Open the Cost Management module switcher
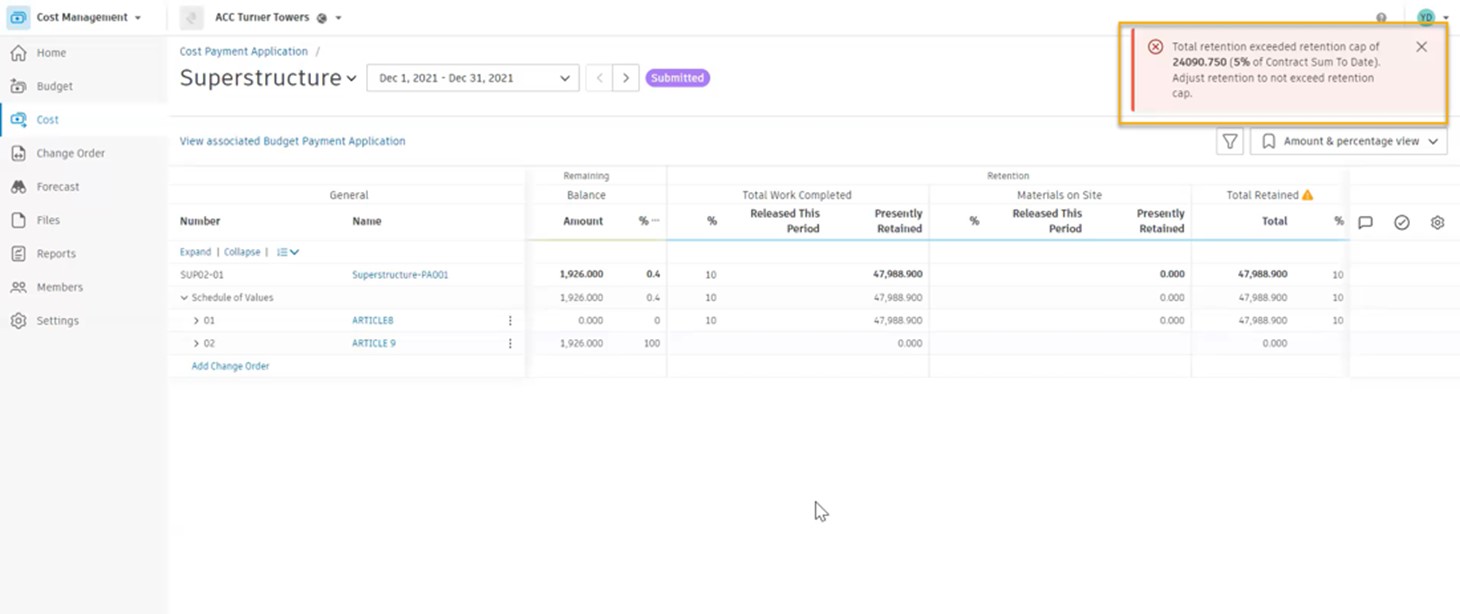Viewport: 1460px width, 614px height. coord(89,18)
